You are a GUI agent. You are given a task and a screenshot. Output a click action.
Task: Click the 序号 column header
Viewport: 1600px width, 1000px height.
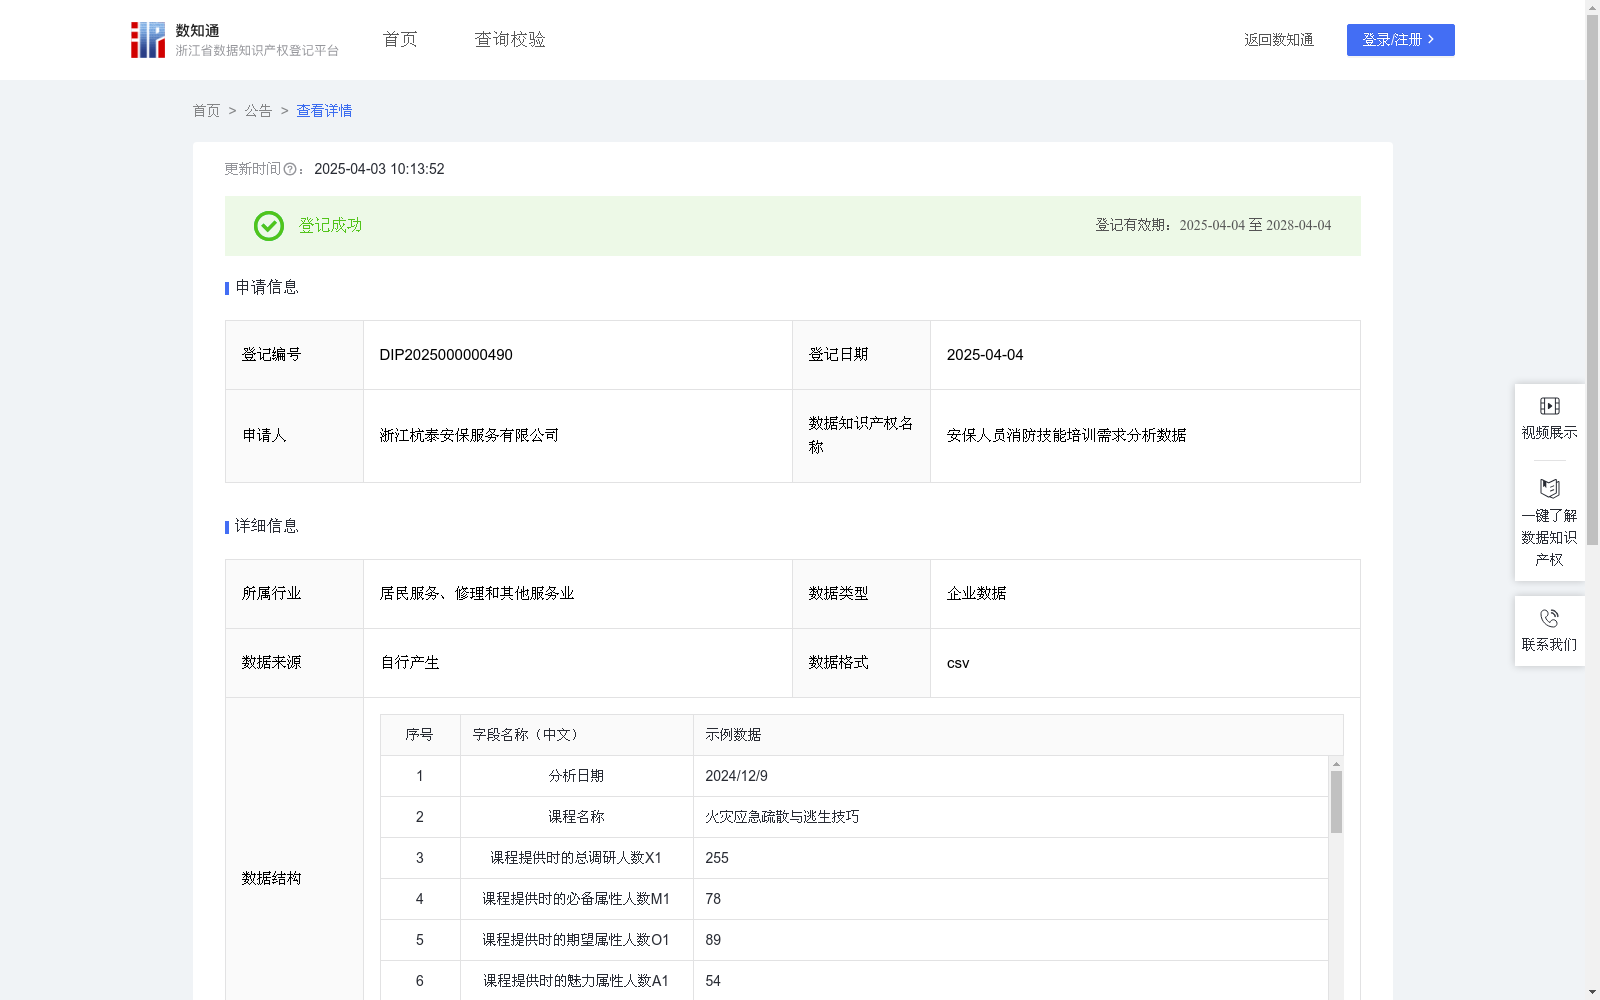point(419,735)
